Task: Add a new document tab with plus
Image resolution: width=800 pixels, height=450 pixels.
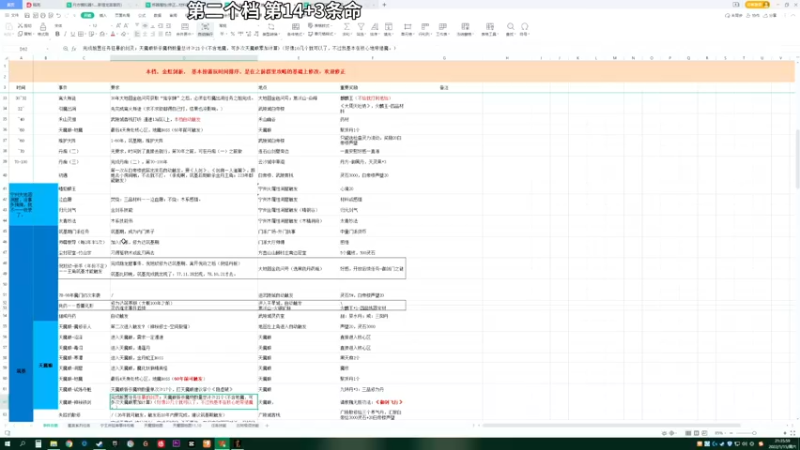Action: [x=384, y=5]
